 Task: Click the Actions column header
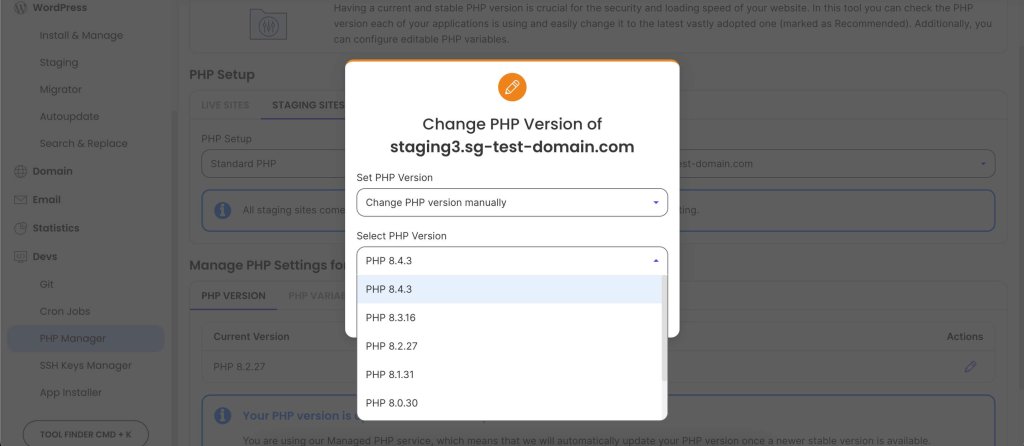965,337
